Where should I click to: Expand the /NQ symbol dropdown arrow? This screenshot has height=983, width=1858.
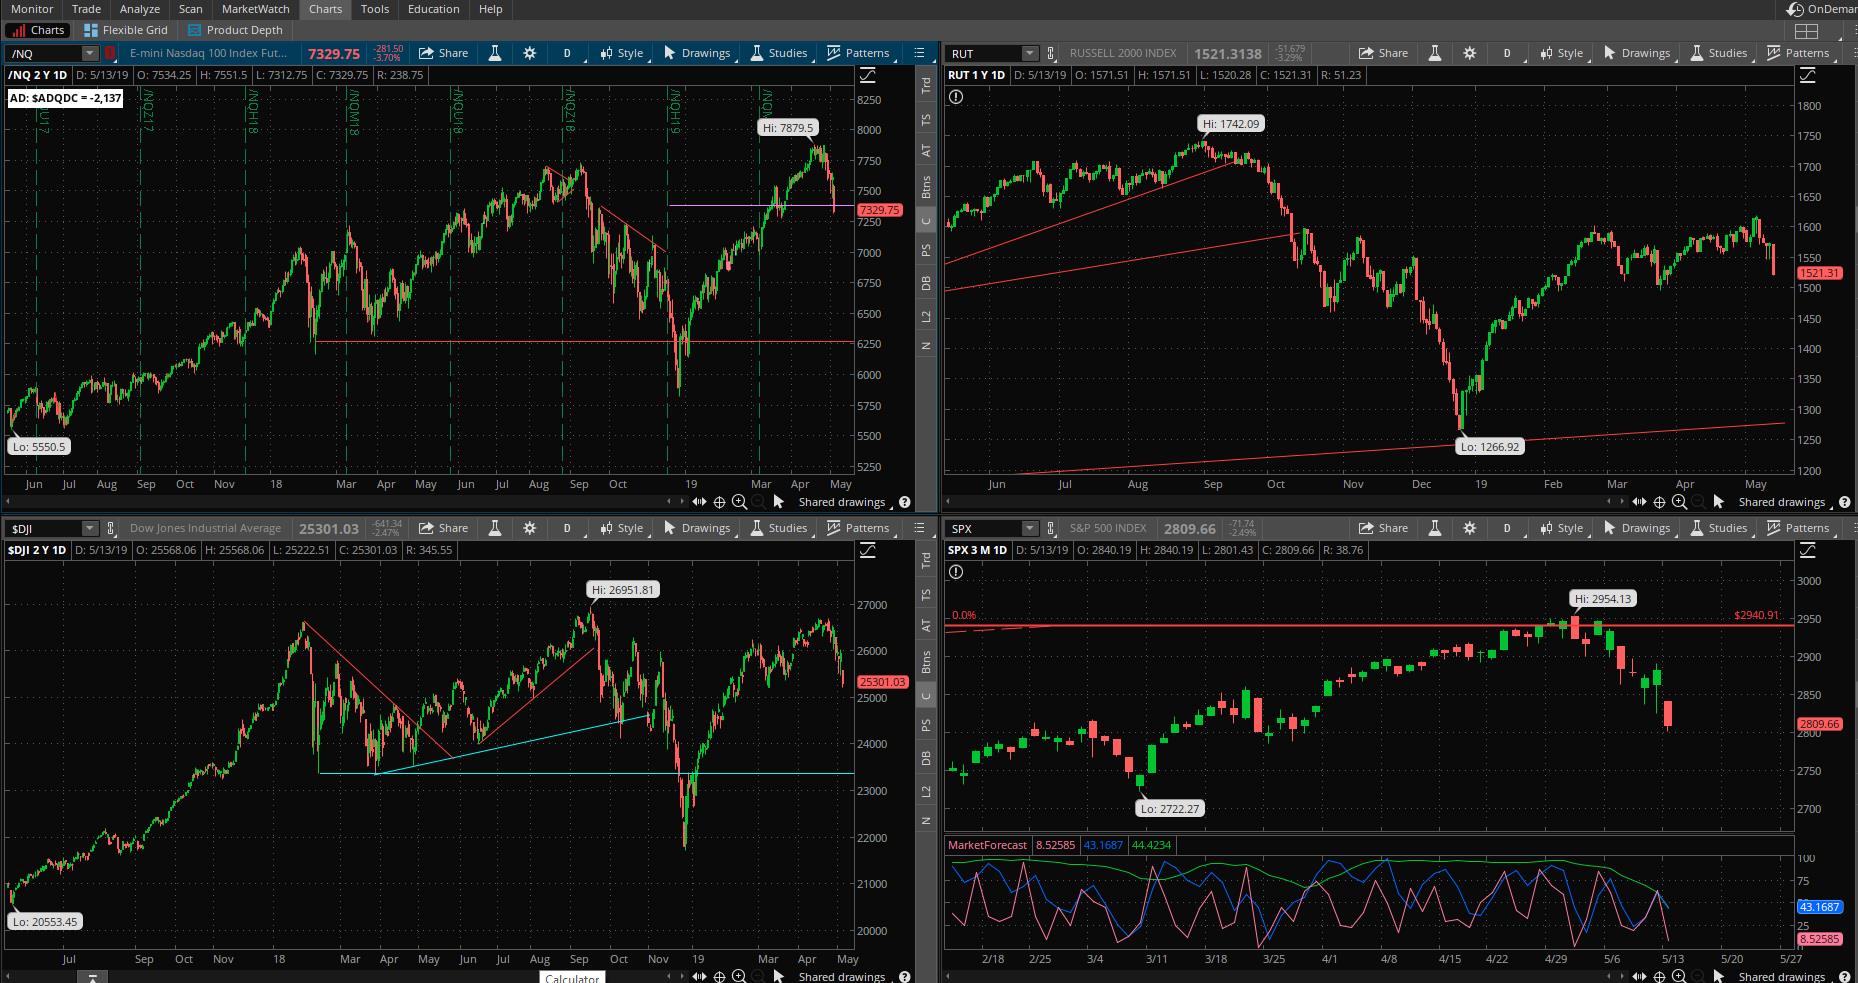point(89,53)
